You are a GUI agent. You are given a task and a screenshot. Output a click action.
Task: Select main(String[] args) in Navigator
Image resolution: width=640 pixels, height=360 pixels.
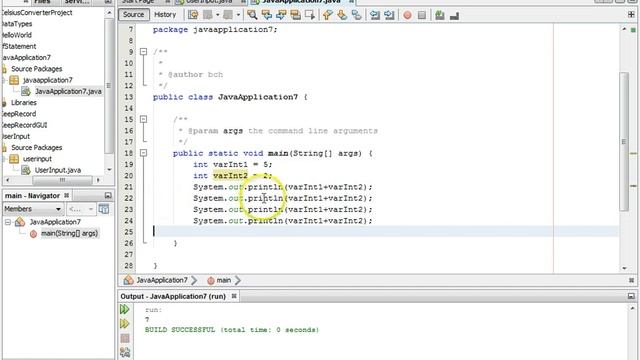pyautogui.click(x=69, y=233)
